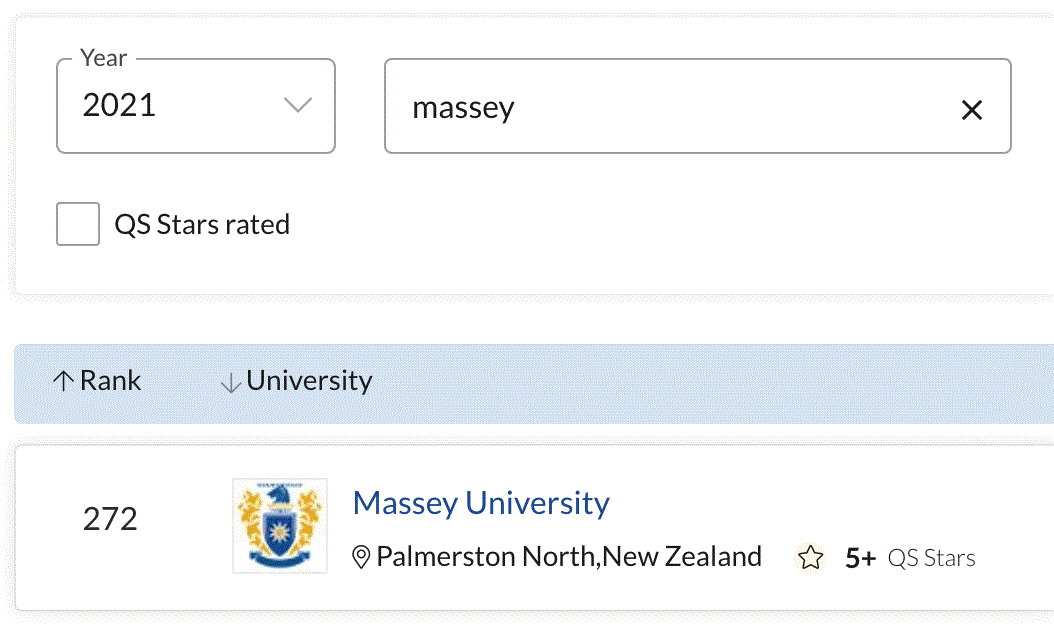Open the Massey University link
The image size is (1054, 630).
pos(481,503)
